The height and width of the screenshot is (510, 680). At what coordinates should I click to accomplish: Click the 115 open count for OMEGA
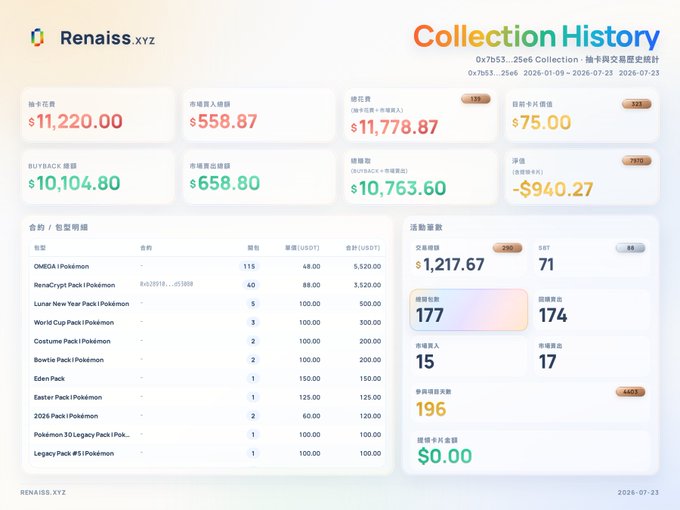[249, 266]
